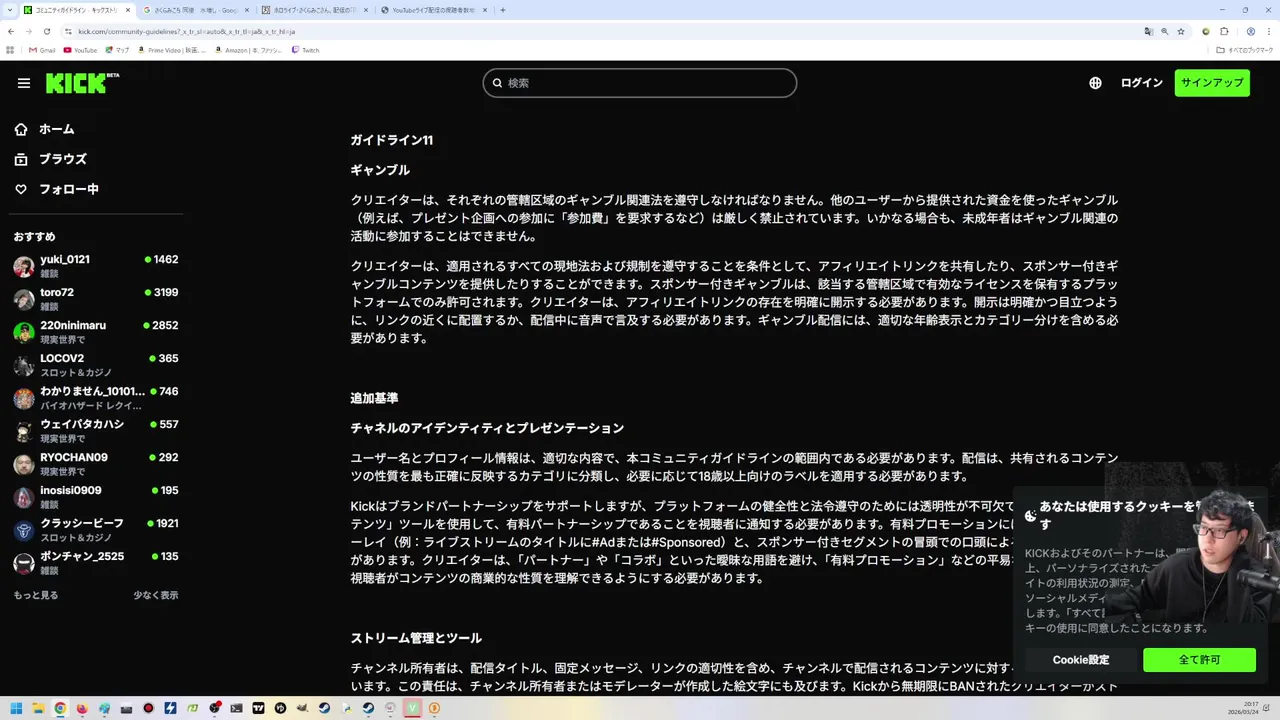Open the site information icon in address bar
Image resolution: width=1280 pixels, height=720 pixels.
(x=69, y=31)
